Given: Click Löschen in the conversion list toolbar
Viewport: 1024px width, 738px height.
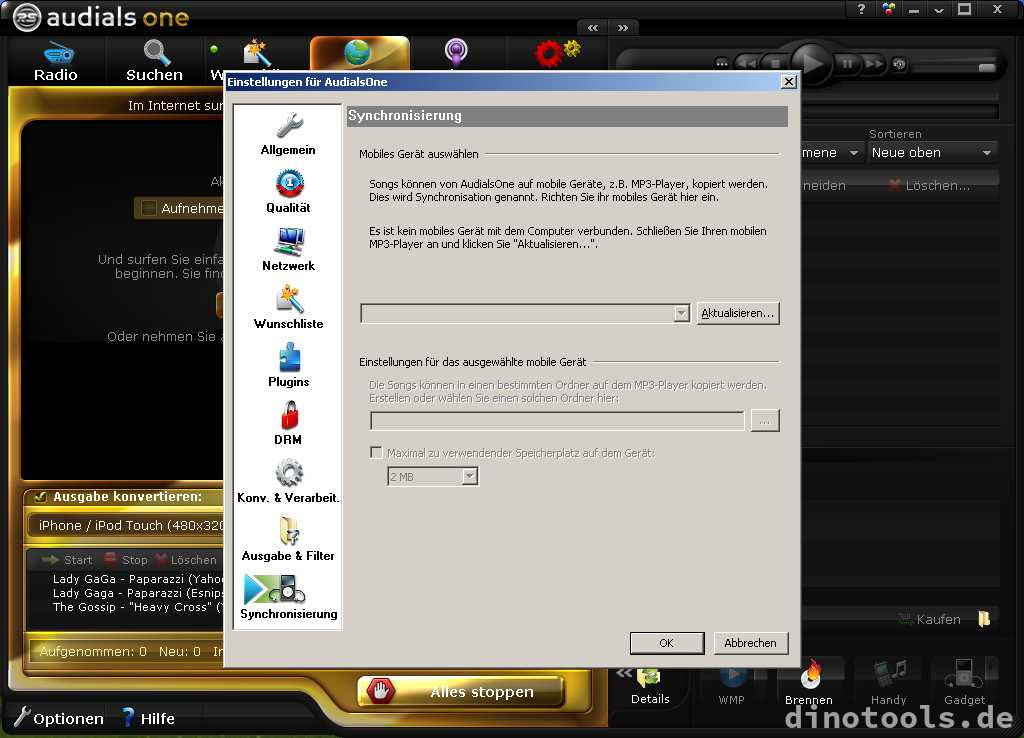Looking at the screenshot, I should click(x=185, y=560).
